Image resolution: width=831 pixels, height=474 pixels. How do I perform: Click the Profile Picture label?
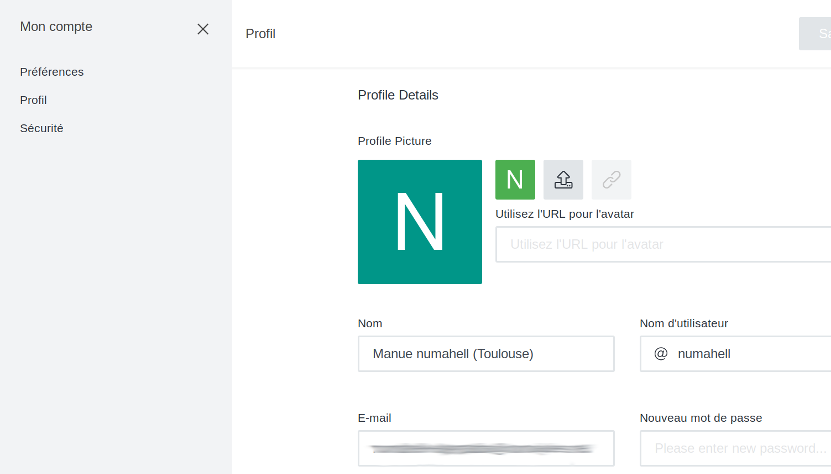click(x=395, y=141)
